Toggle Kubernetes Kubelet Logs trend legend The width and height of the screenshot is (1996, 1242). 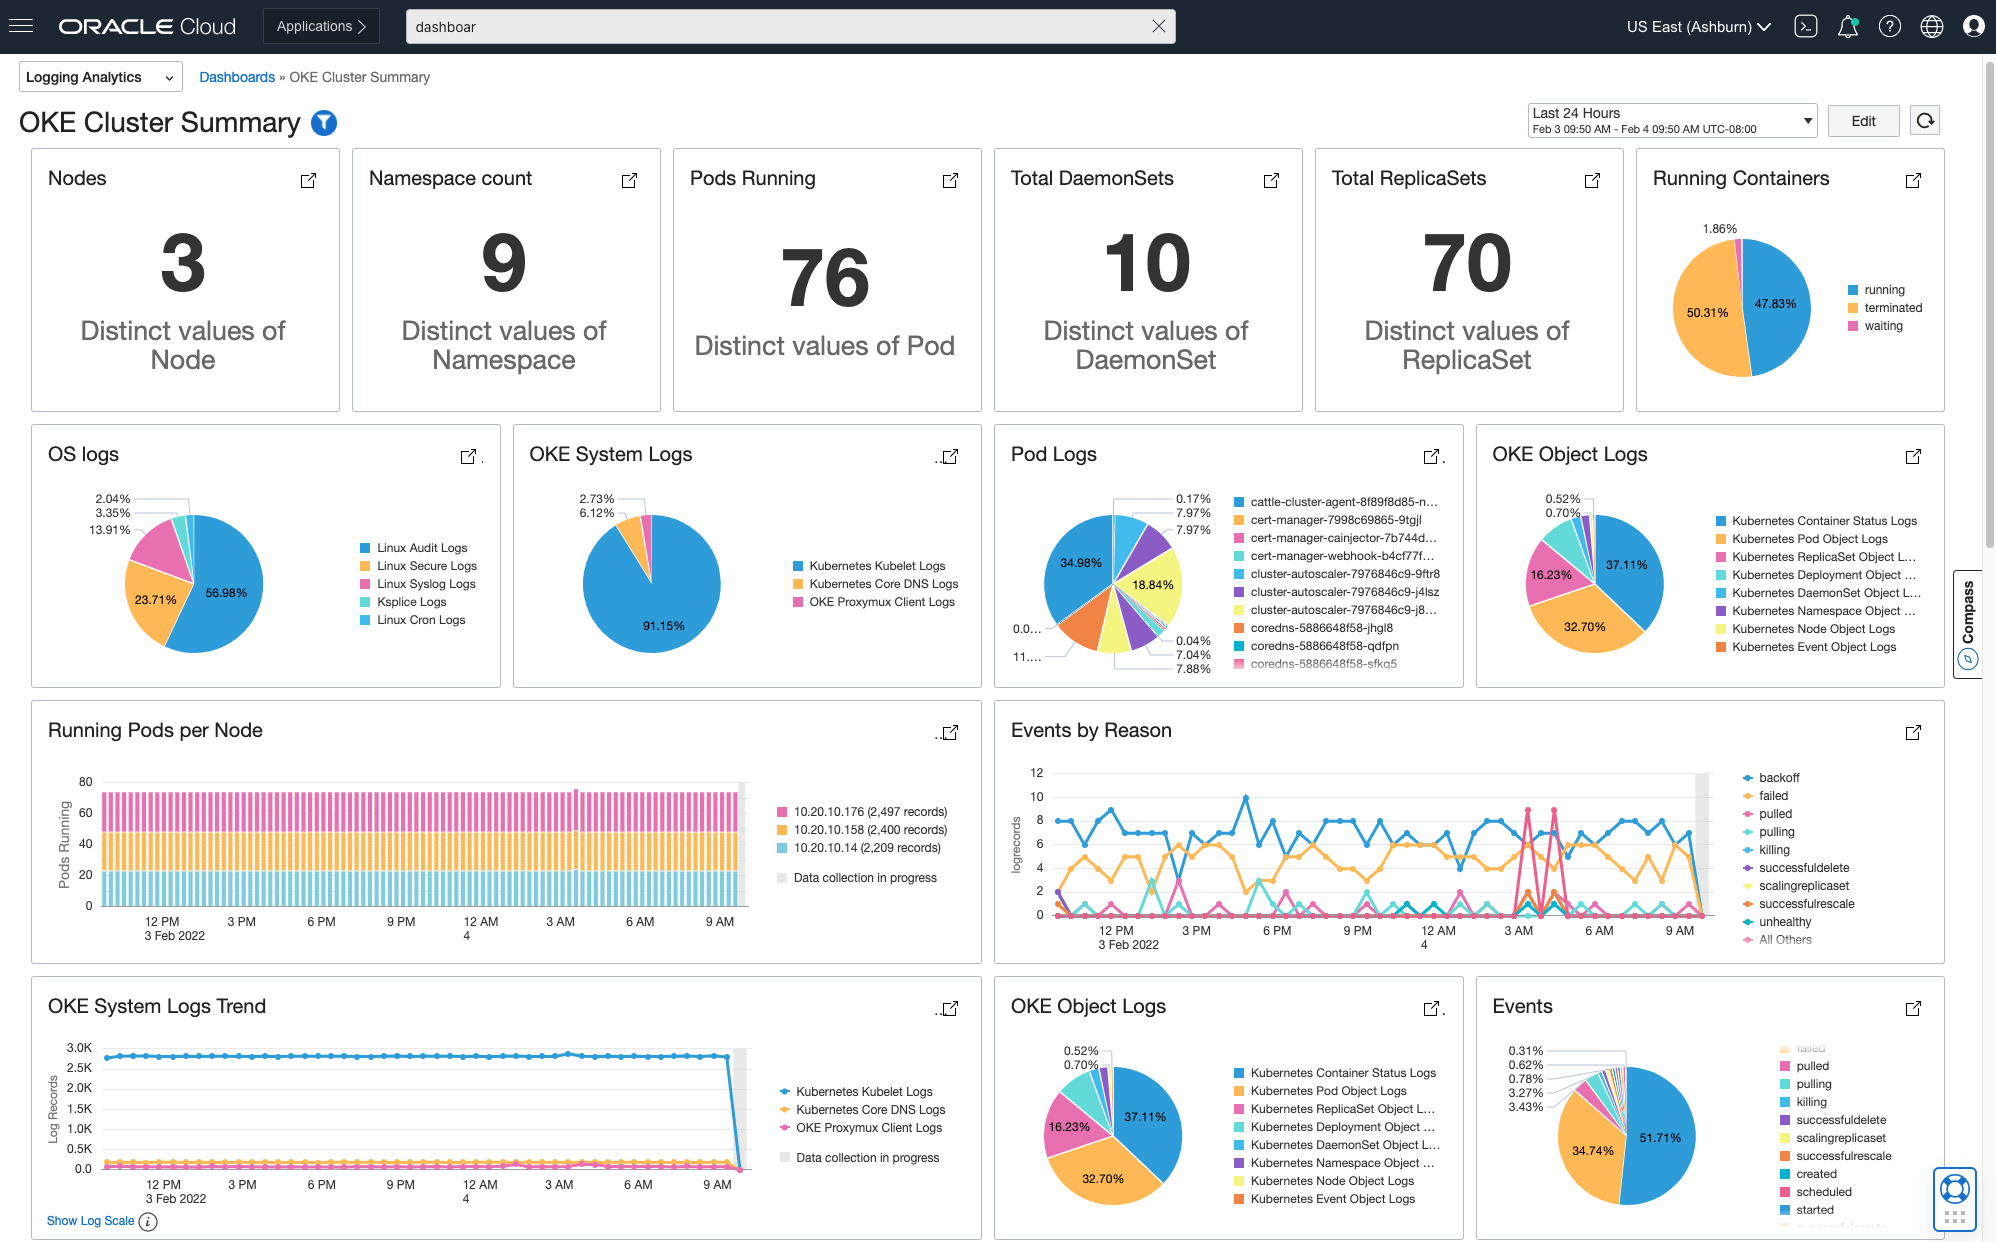click(863, 1092)
